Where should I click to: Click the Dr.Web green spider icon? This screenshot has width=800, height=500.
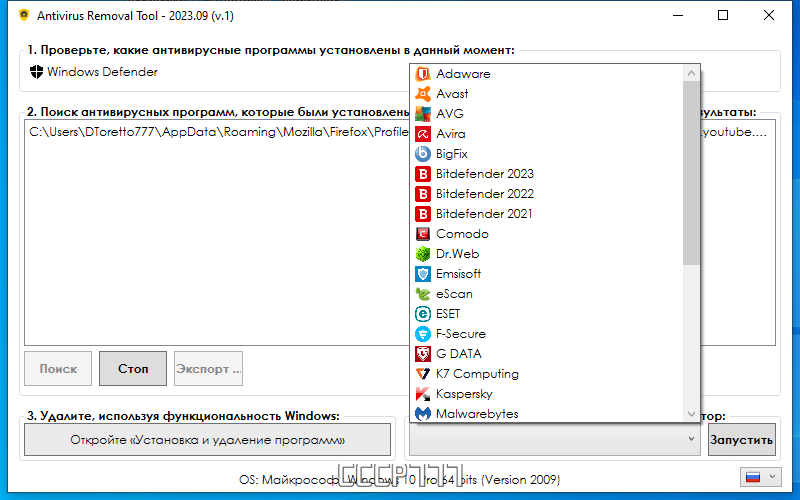pos(423,254)
